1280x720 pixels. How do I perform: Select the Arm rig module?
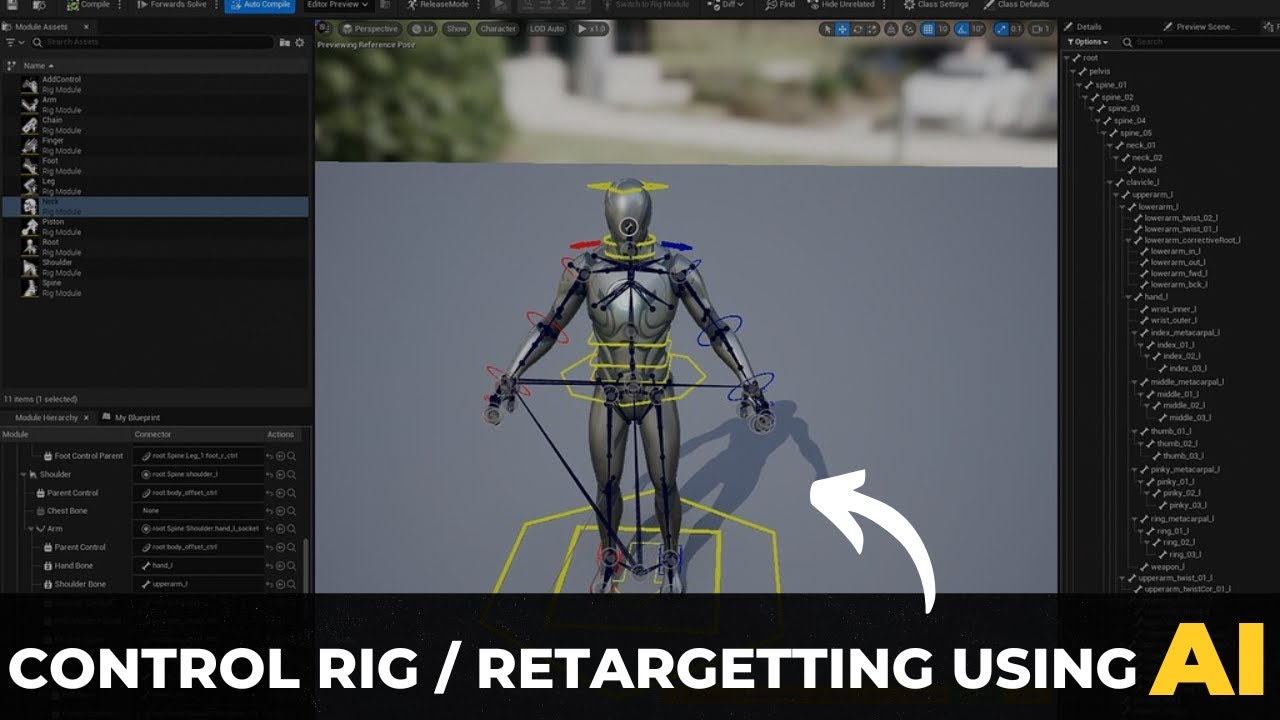[x=155, y=105]
